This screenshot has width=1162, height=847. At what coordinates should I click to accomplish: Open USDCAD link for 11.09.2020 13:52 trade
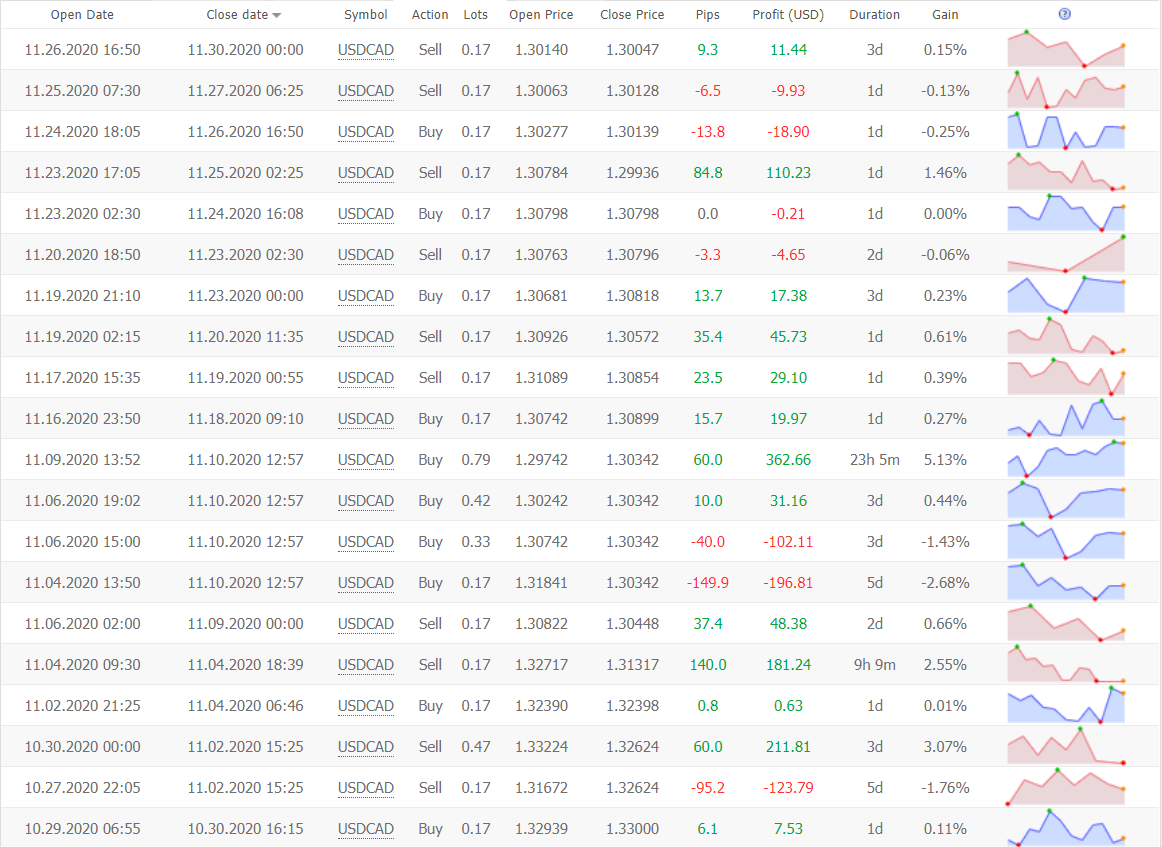click(x=366, y=460)
